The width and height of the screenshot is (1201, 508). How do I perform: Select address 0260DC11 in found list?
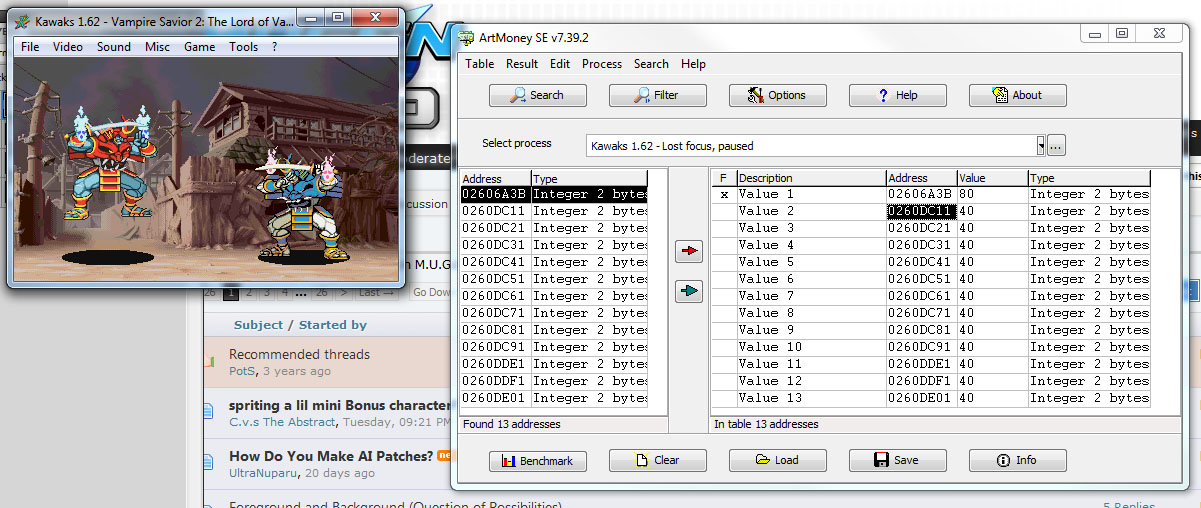pyautogui.click(x=495, y=212)
